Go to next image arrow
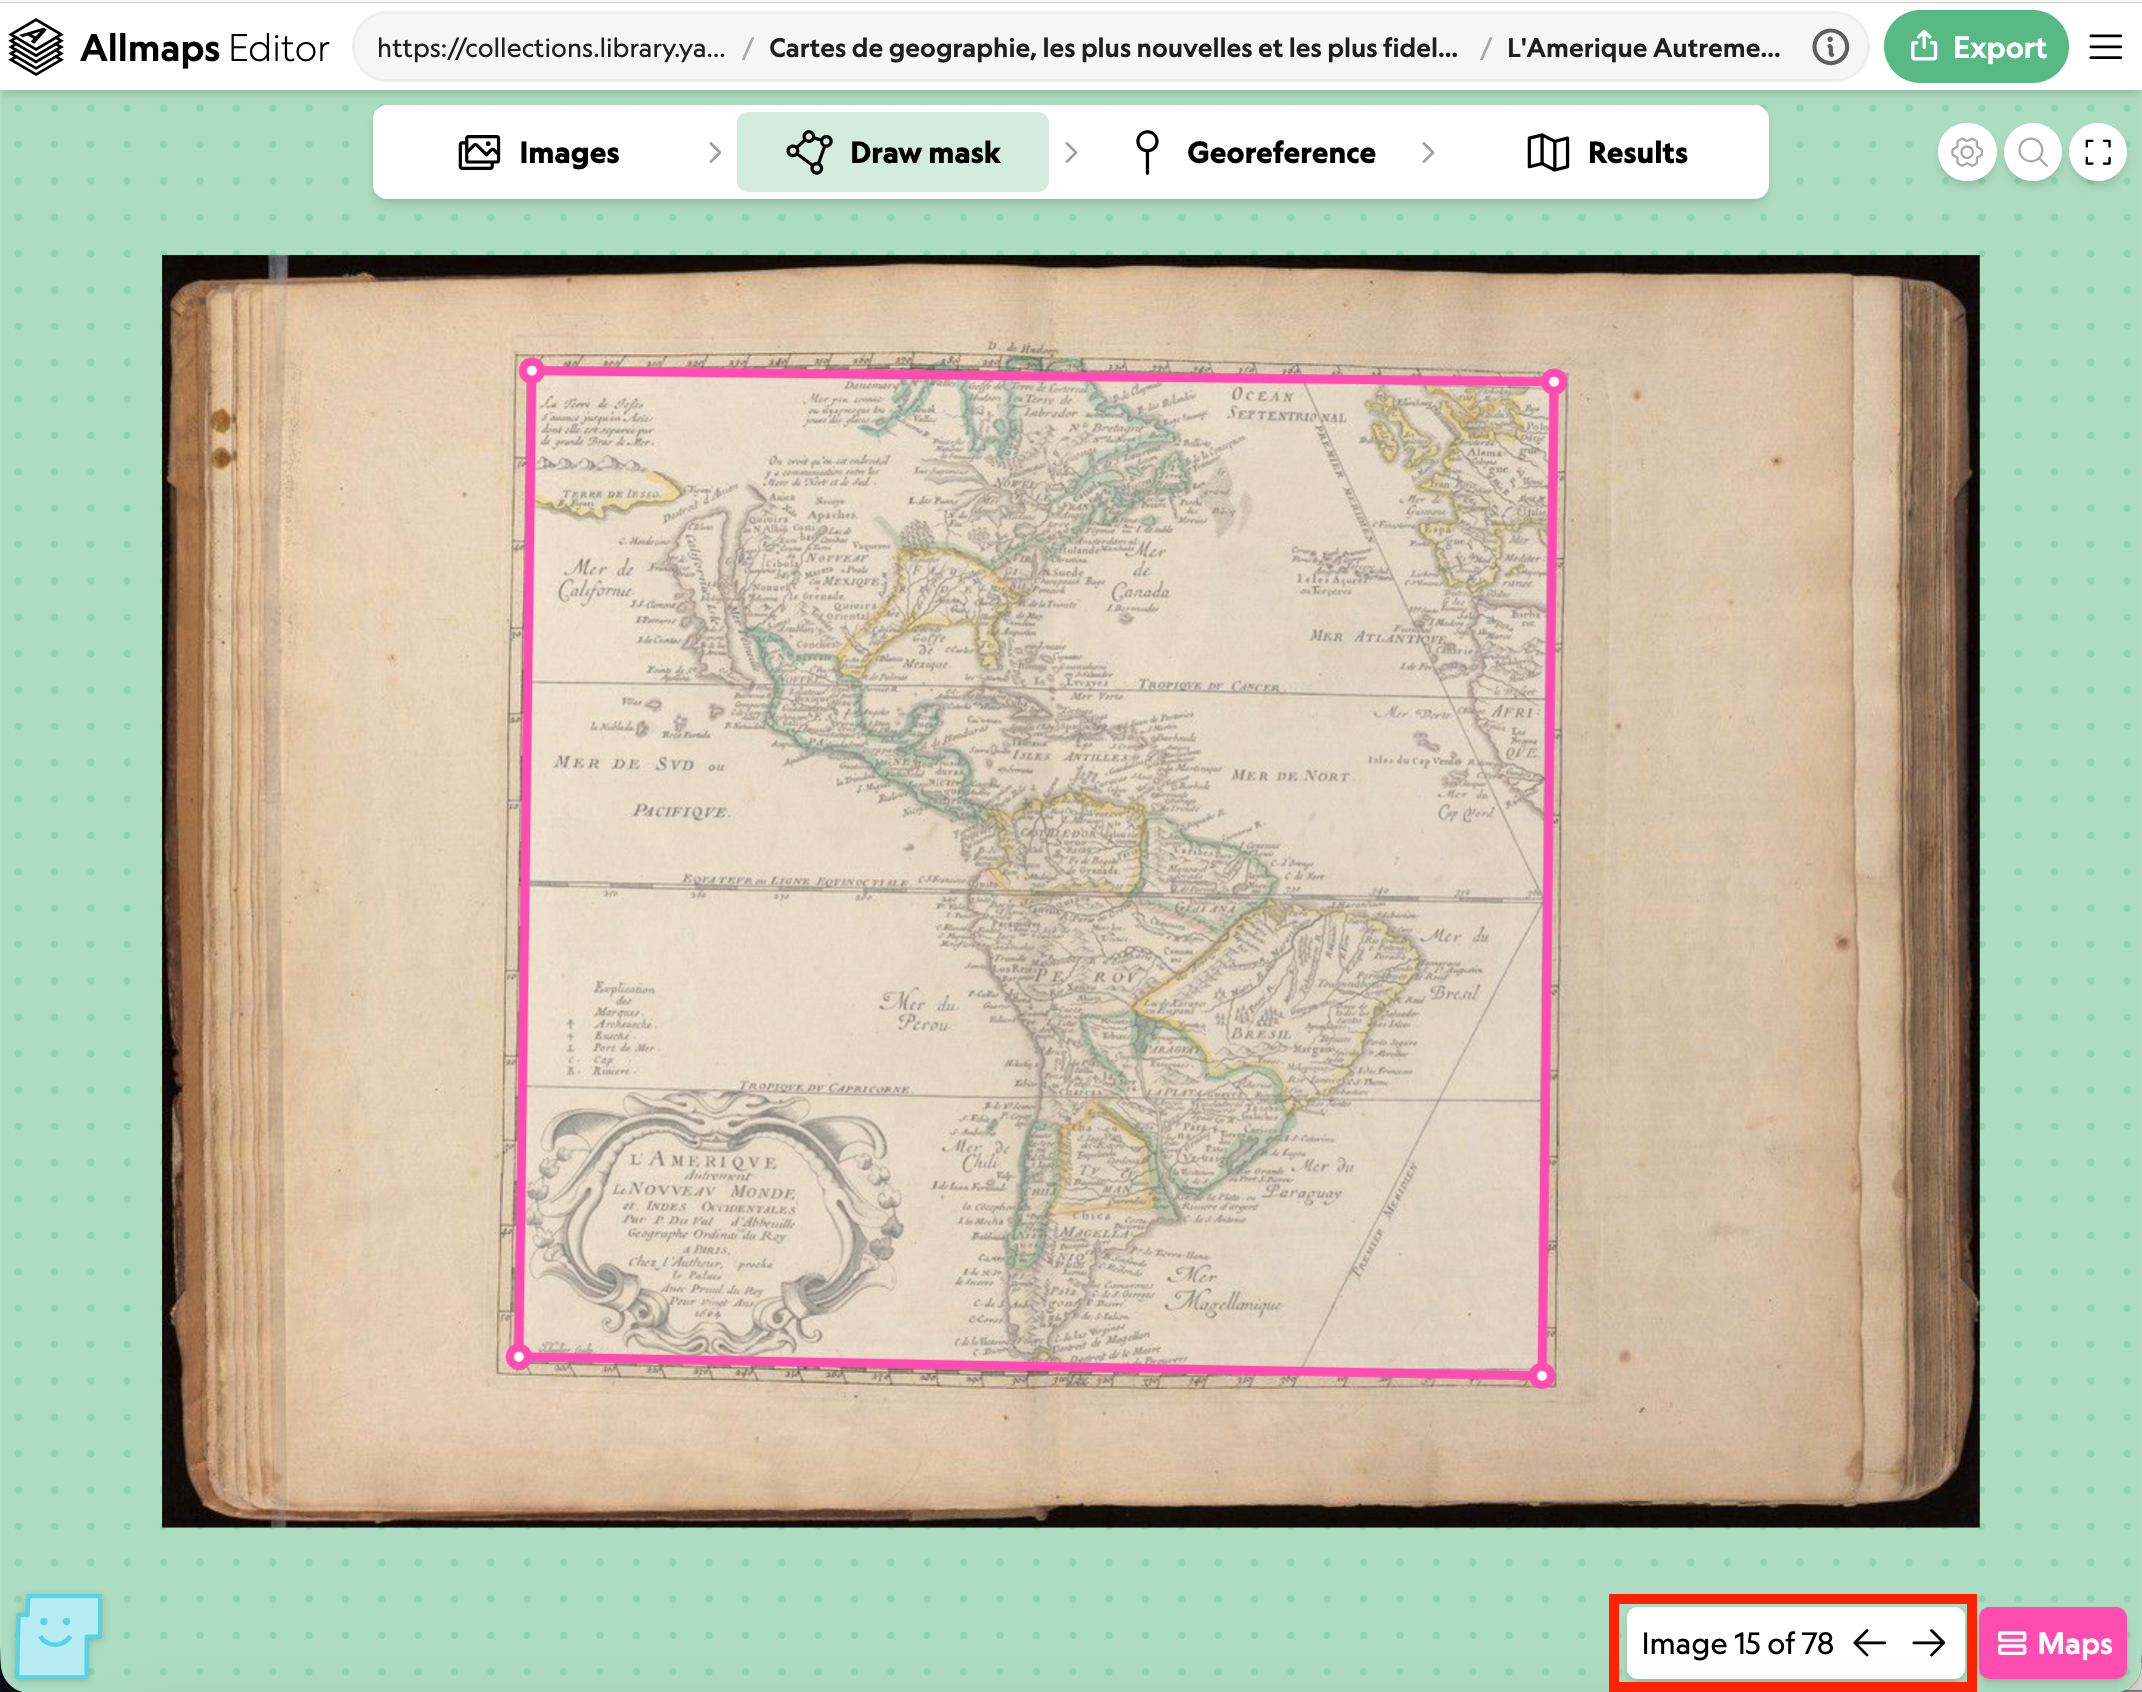The width and height of the screenshot is (2142, 1692). click(x=1929, y=1643)
